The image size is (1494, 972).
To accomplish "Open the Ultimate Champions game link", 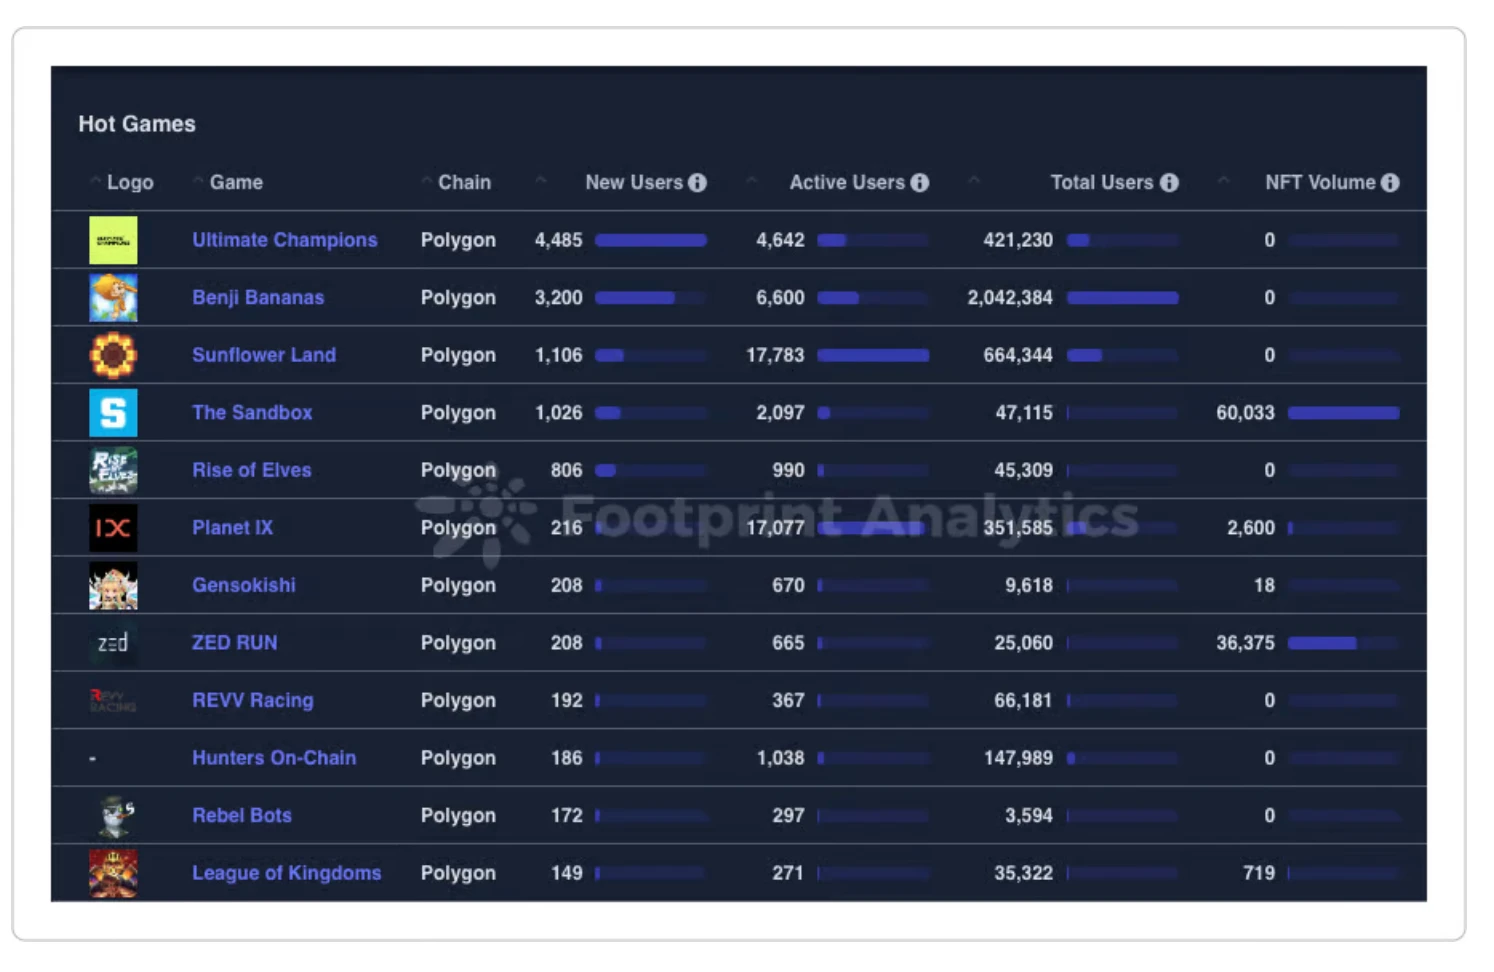I will click(285, 240).
